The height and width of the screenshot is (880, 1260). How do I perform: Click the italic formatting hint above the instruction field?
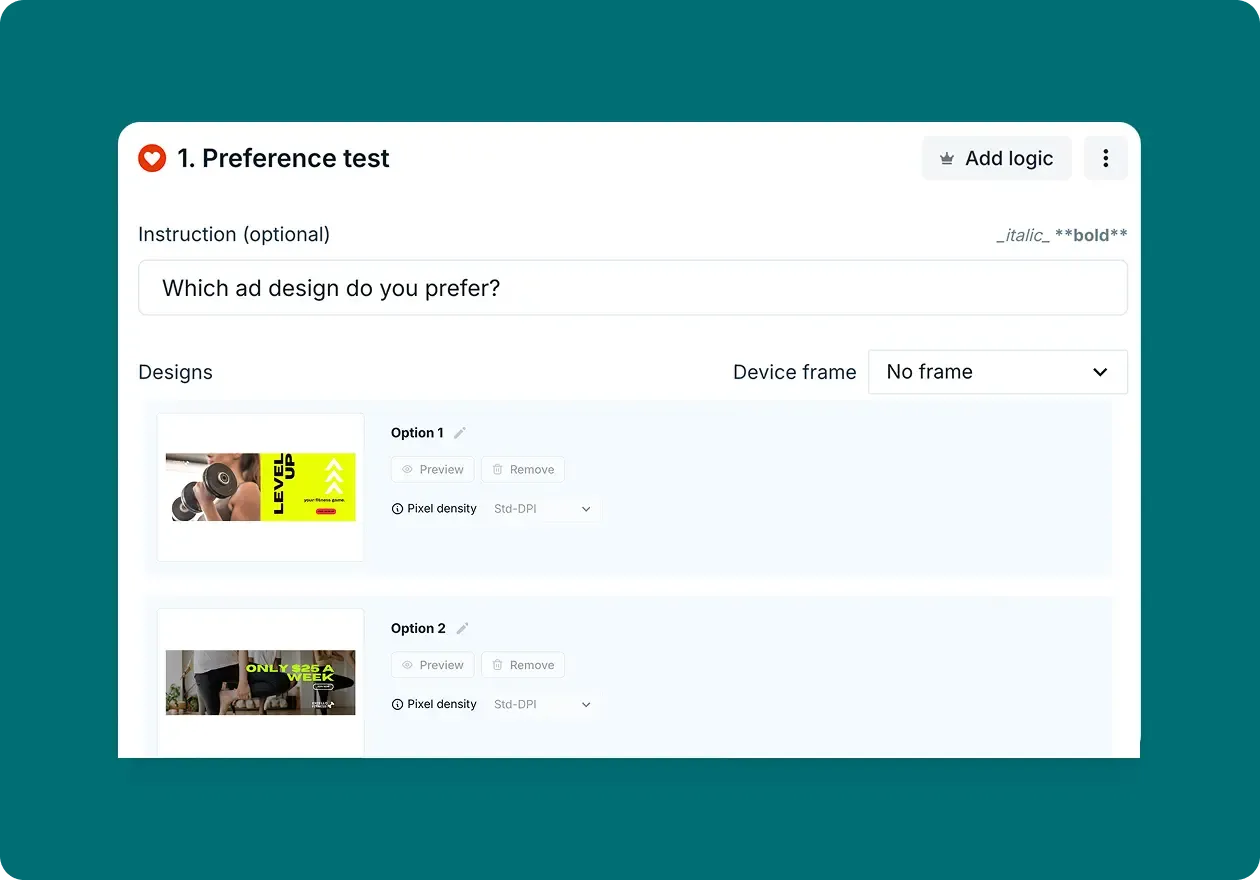(x=1021, y=235)
